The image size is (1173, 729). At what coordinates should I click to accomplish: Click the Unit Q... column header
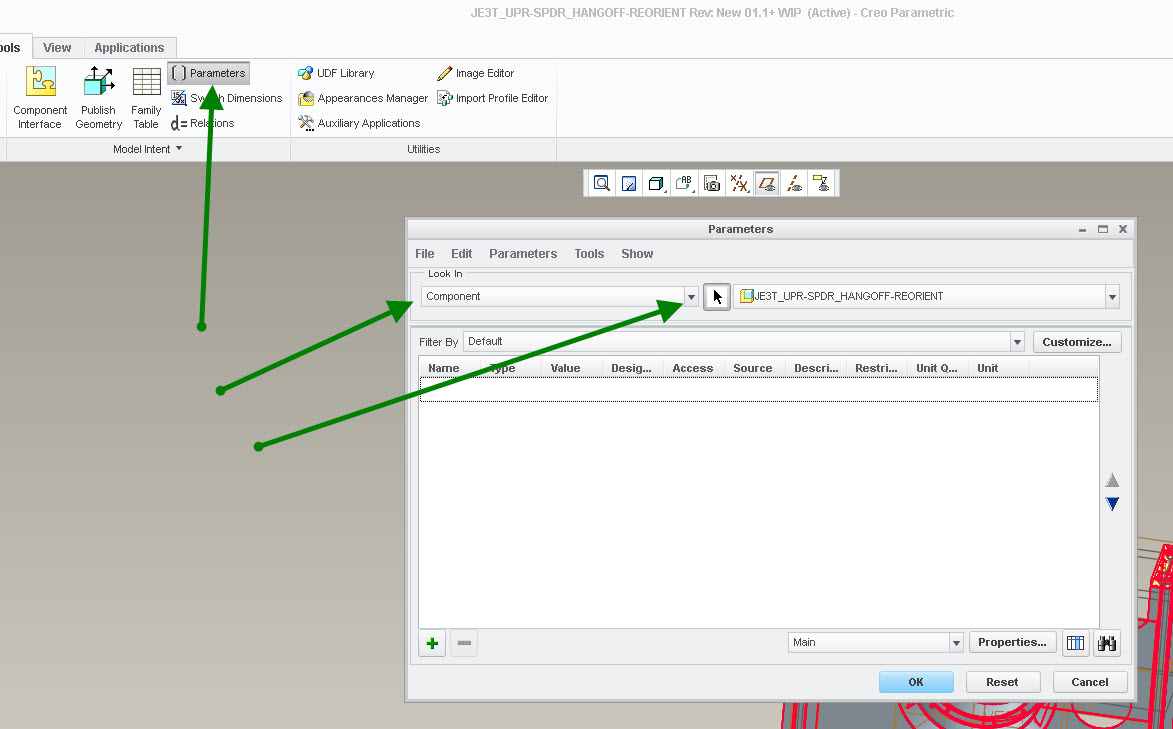[x=938, y=368]
